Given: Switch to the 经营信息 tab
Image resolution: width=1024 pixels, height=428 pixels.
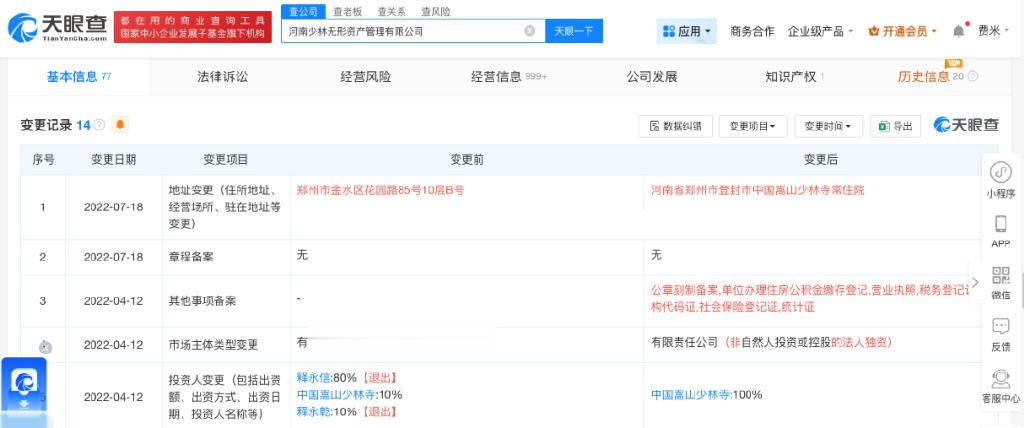Looking at the screenshot, I should 509,76.
